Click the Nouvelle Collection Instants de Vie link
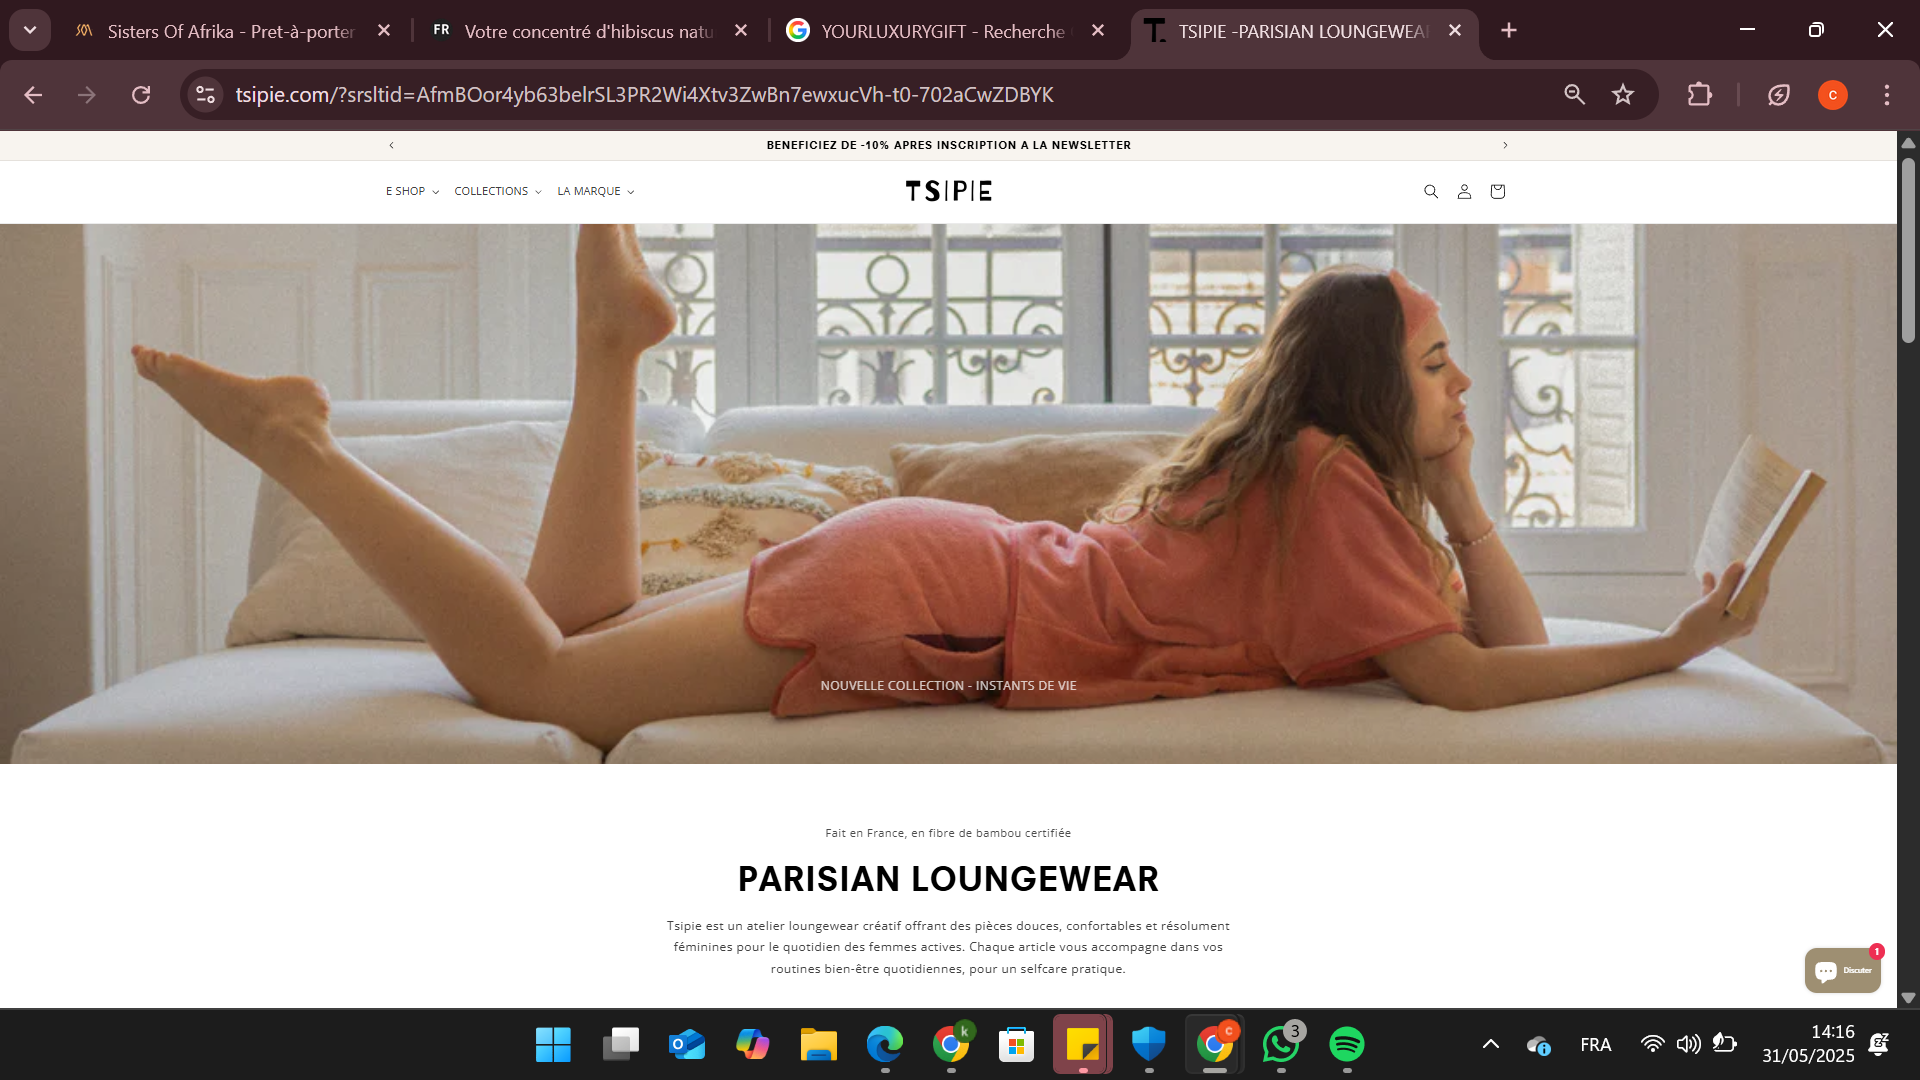Image resolution: width=1920 pixels, height=1080 pixels. 948,686
